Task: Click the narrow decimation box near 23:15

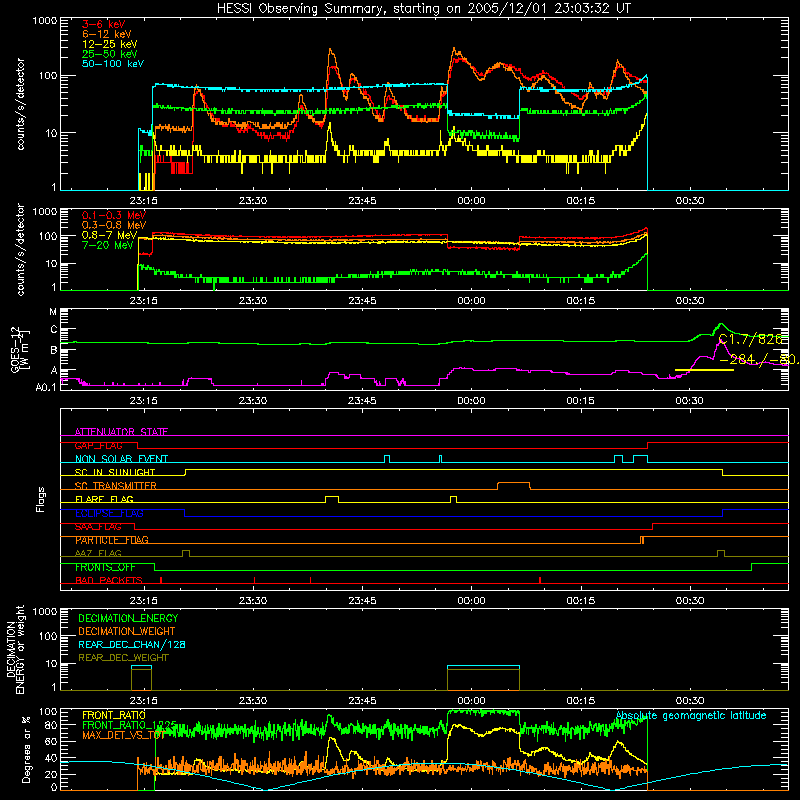Action: [x=141, y=678]
